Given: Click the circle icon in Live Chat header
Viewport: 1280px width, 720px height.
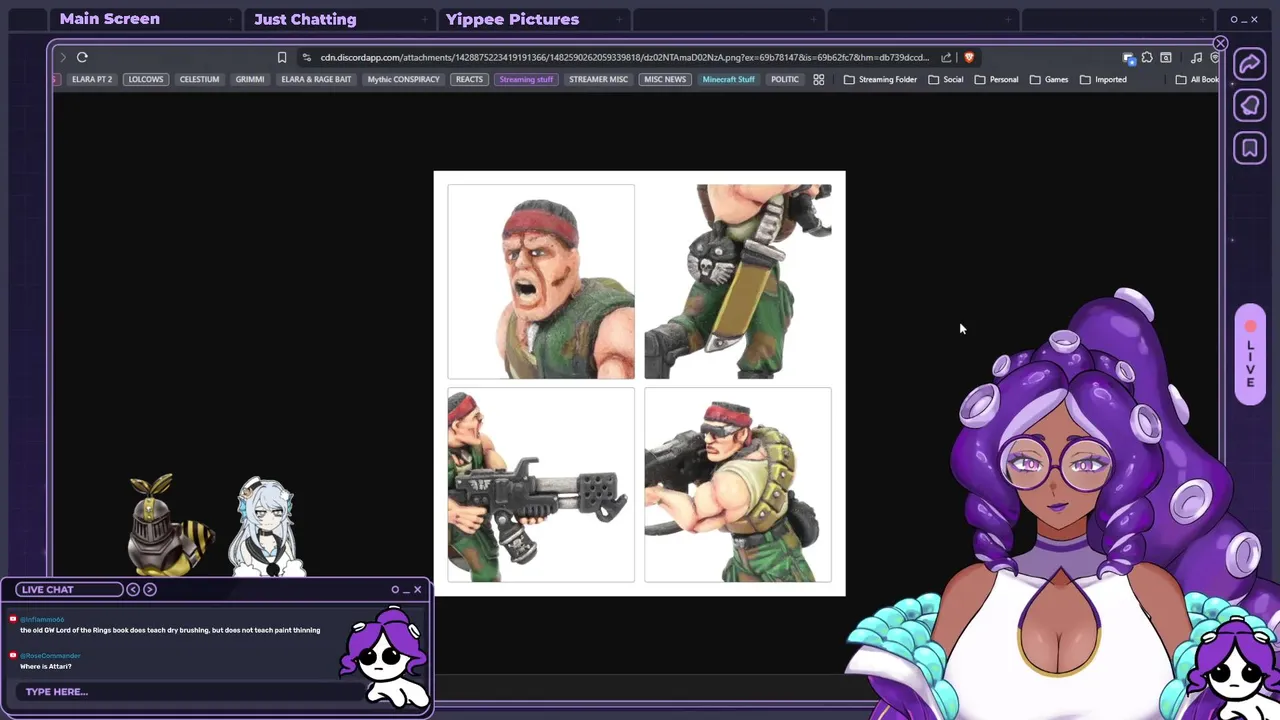Looking at the screenshot, I should tap(395, 589).
